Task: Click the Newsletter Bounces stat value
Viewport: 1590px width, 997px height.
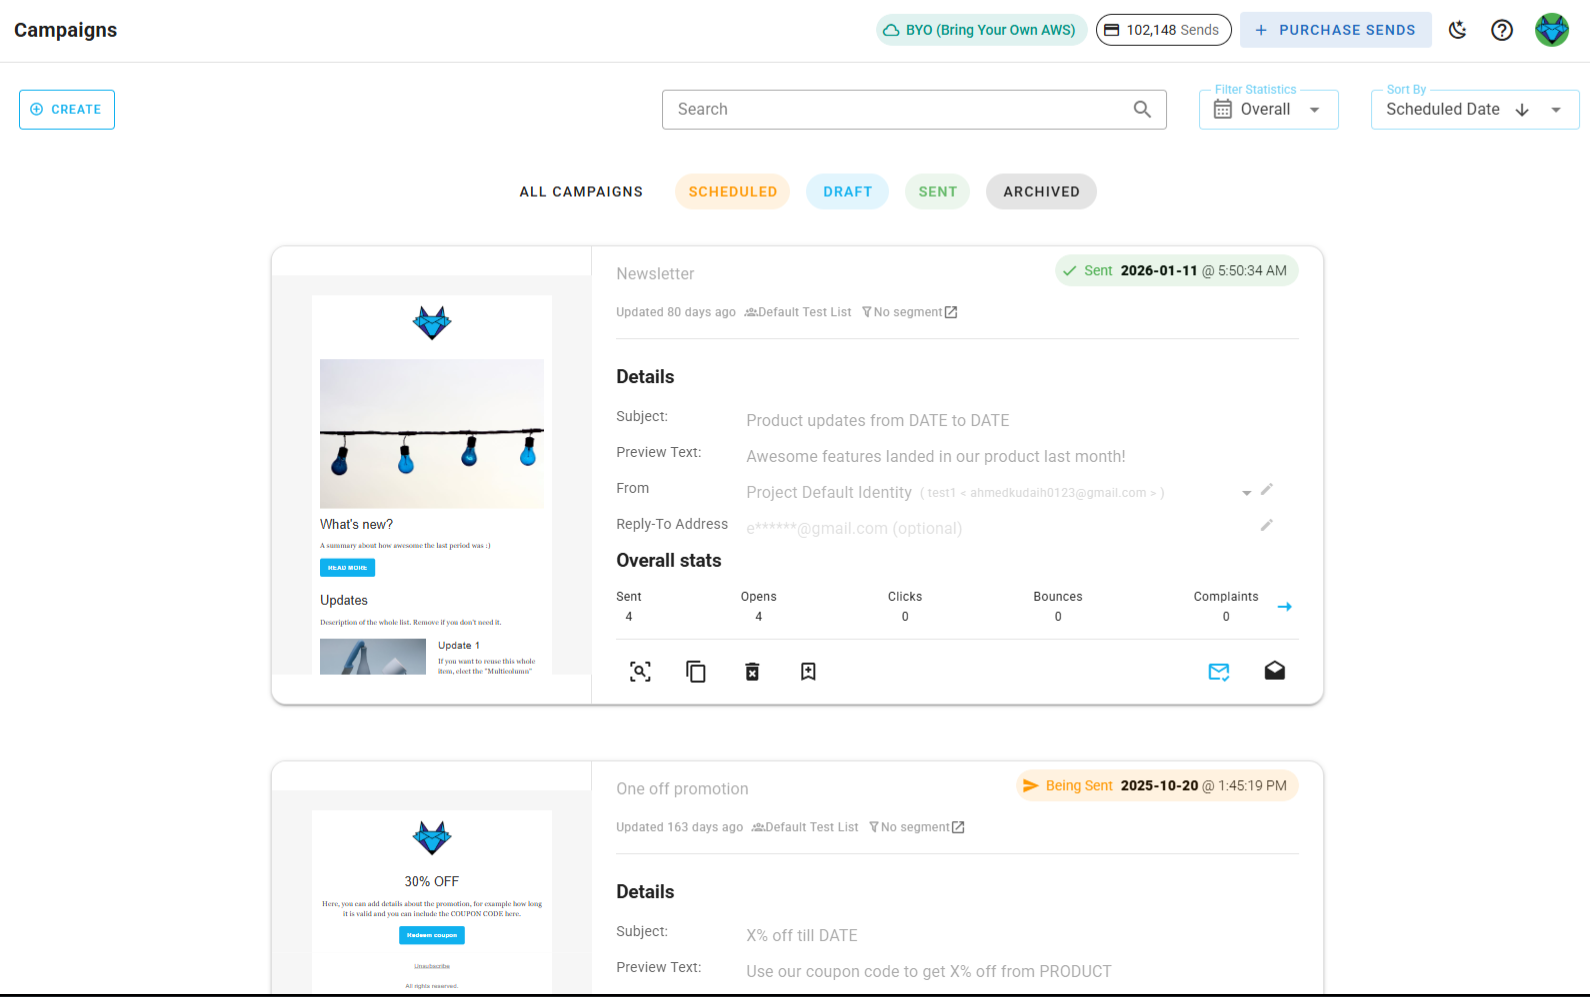Action: 1058,617
